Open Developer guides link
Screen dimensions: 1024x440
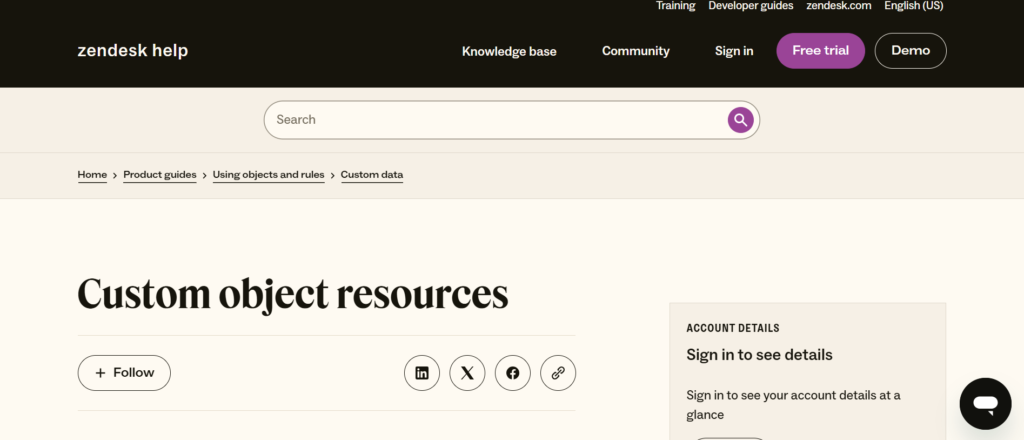click(x=750, y=6)
